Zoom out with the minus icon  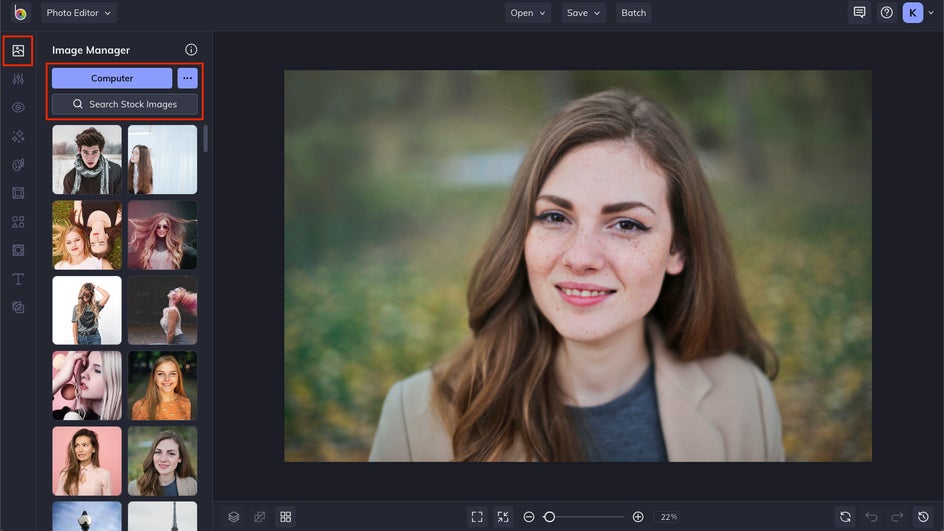tap(529, 517)
